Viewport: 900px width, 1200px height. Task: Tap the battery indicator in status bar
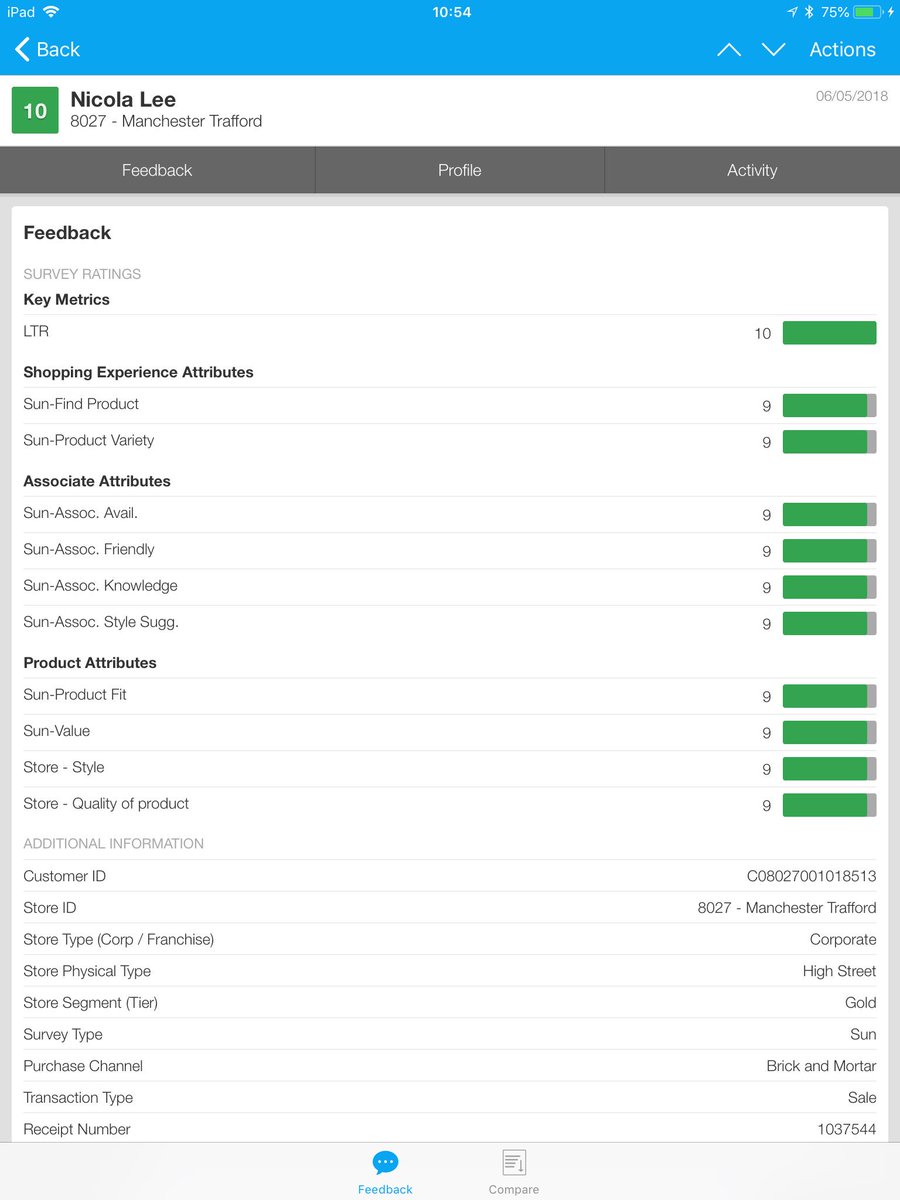coord(866,12)
